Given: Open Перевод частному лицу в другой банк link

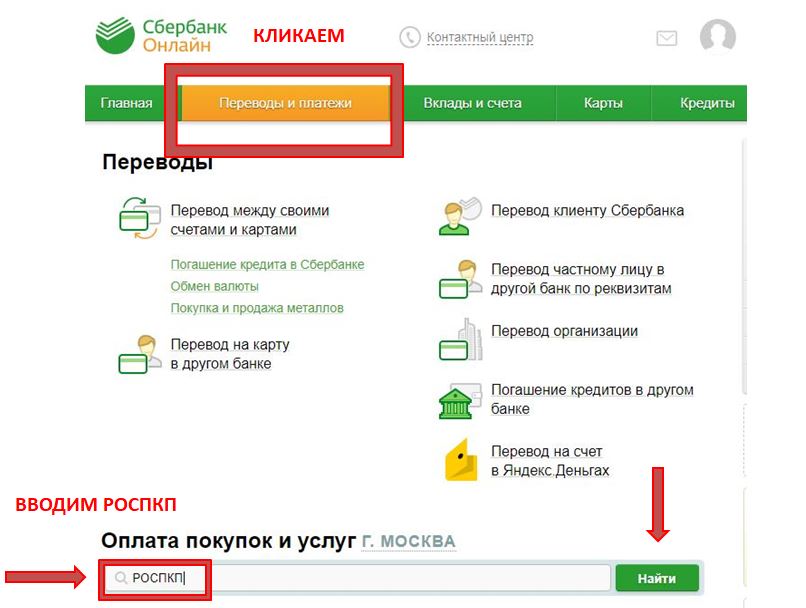Looking at the screenshot, I should click(581, 279).
